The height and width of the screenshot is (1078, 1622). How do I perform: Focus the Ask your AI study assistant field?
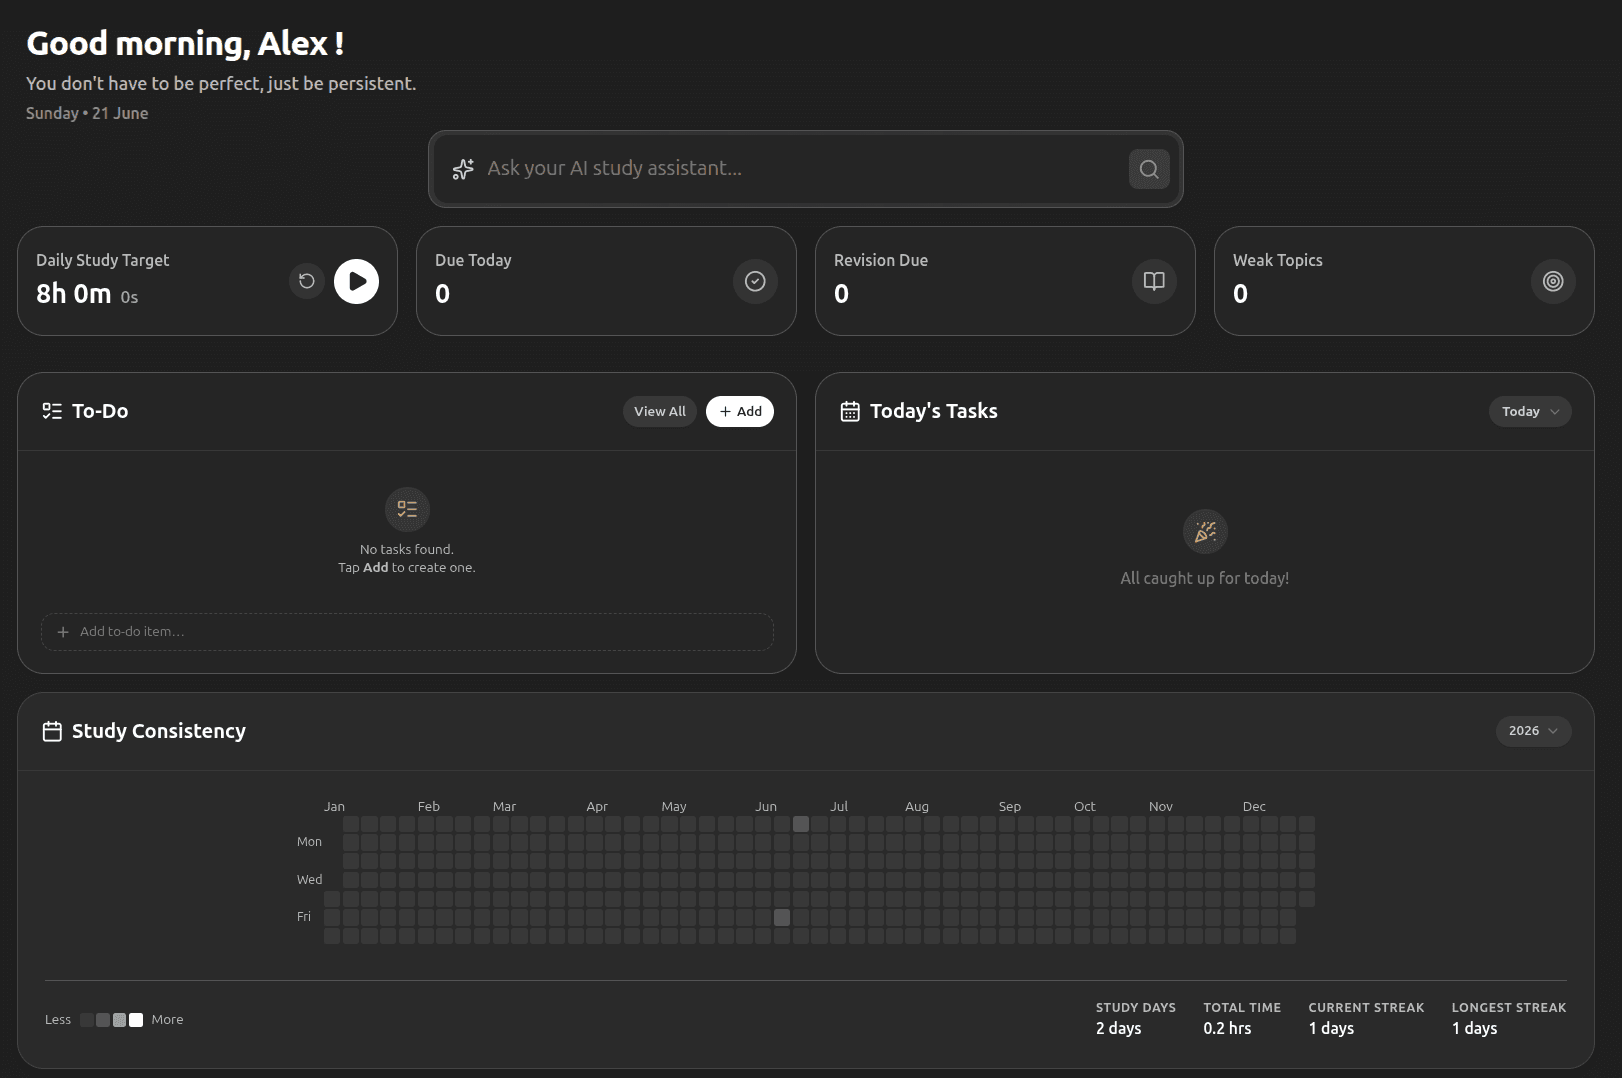(x=805, y=169)
